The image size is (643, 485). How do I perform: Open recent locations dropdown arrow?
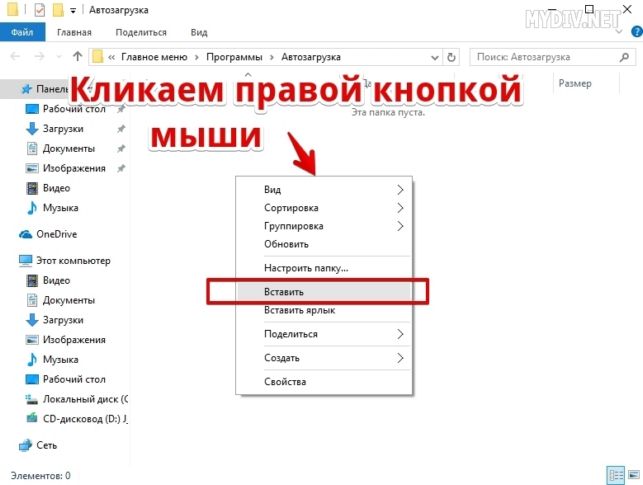[x=59, y=57]
